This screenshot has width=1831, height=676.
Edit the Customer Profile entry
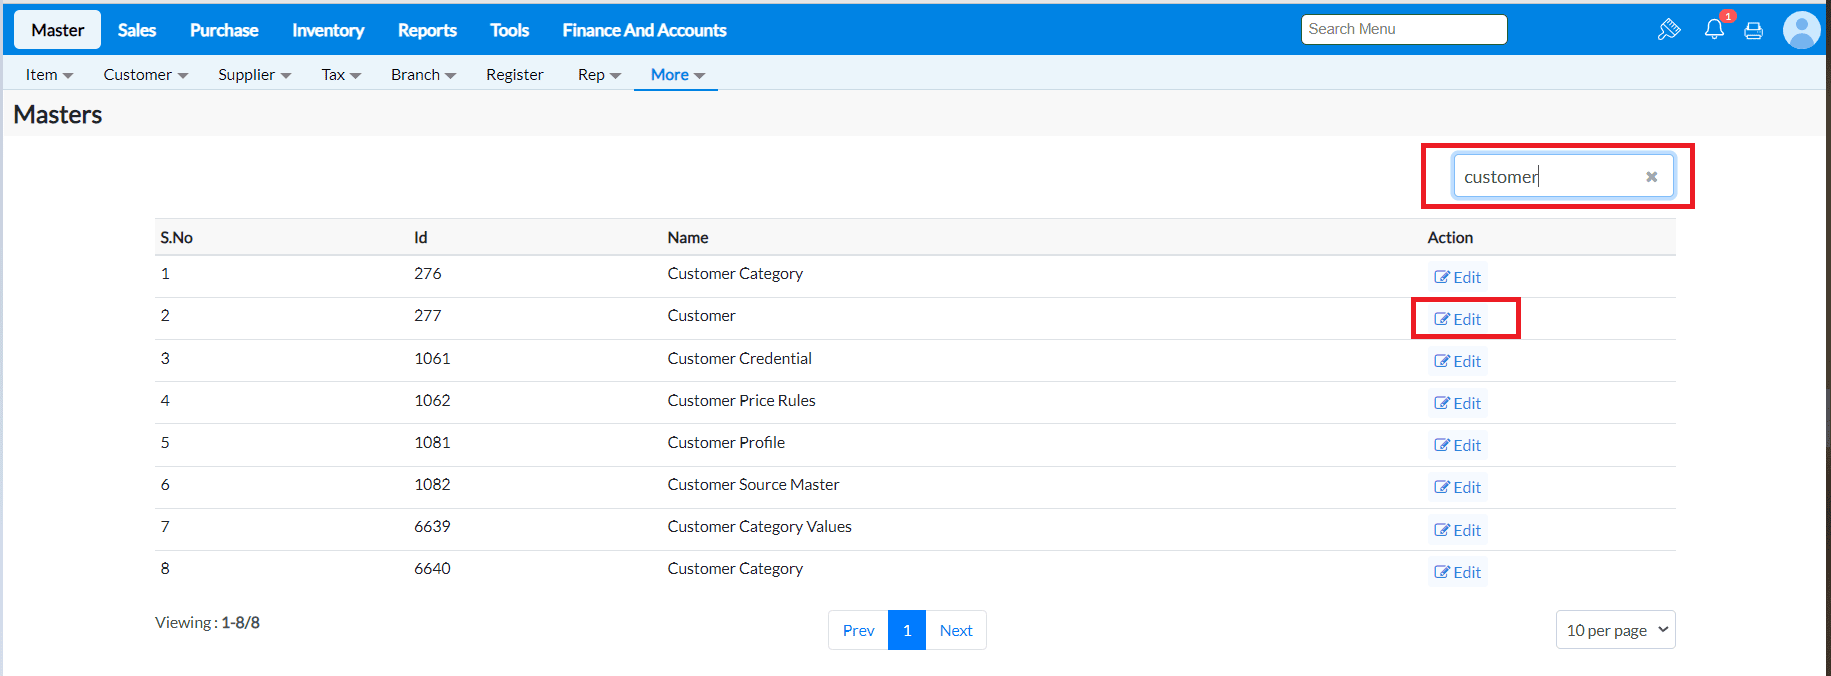pos(1458,446)
